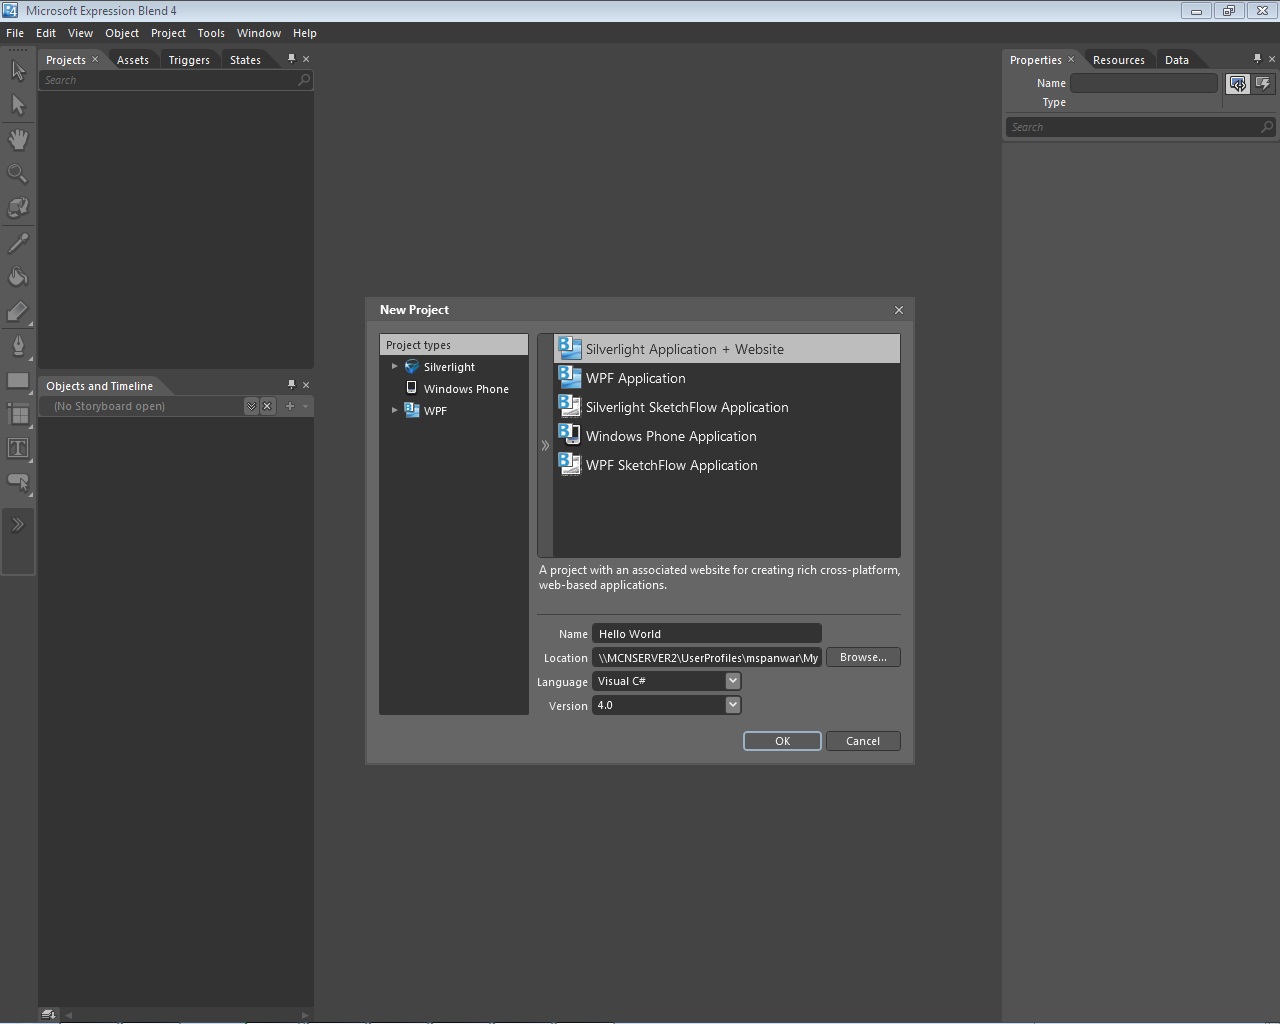The width and height of the screenshot is (1280, 1024).
Task: Open the Version dropdown
Action: click(x=733, y=705)
